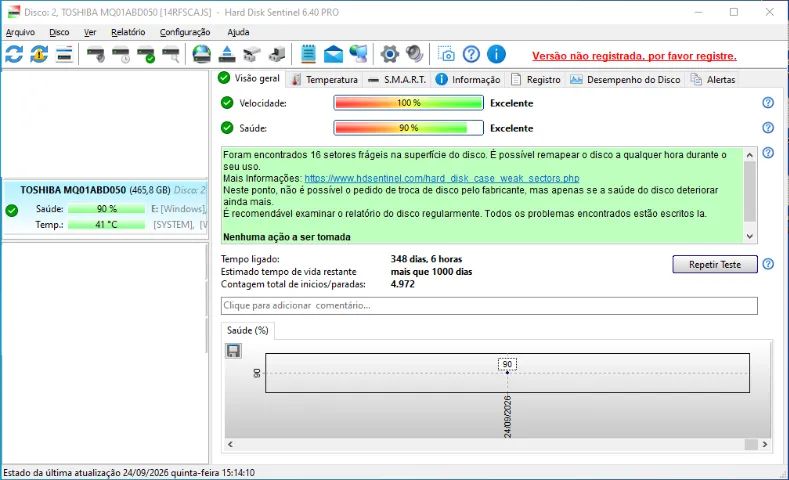Select TOSHIBA MQ01ABD050 disk in sidebar
Viewport: 789px width, 480px height.
(105, 207)
